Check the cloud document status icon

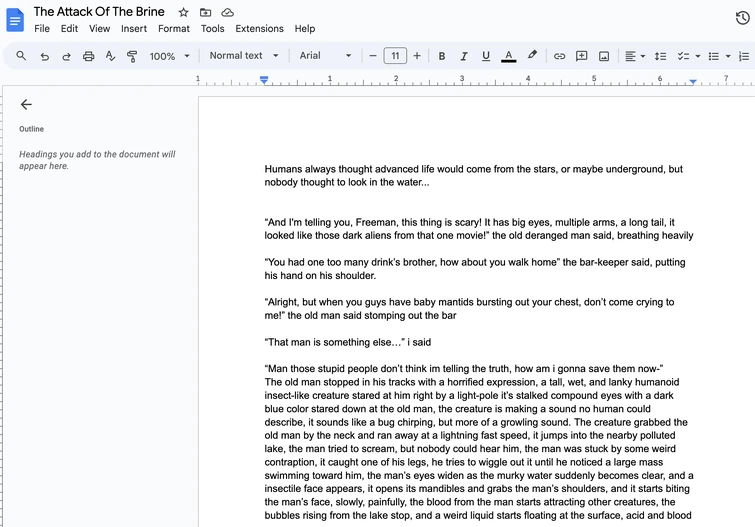point(227,13)
